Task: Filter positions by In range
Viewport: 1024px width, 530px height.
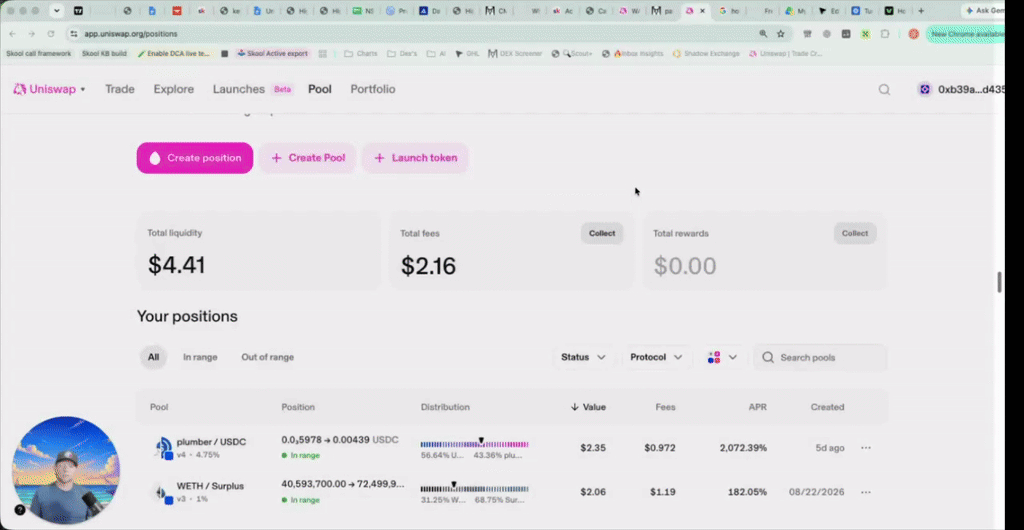Action: click(200, 357)
